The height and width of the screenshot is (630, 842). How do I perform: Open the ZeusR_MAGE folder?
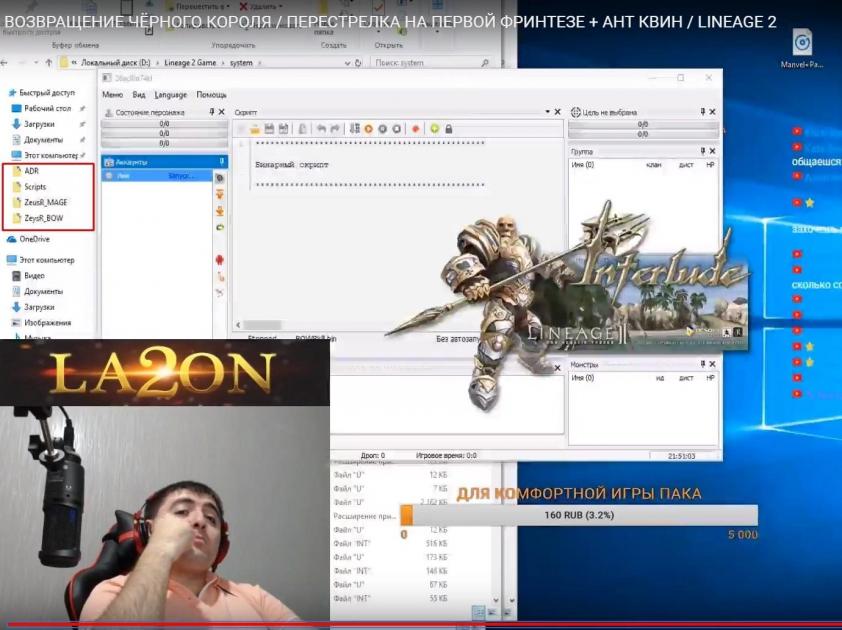pyautogui.click(x=46, y=202)
